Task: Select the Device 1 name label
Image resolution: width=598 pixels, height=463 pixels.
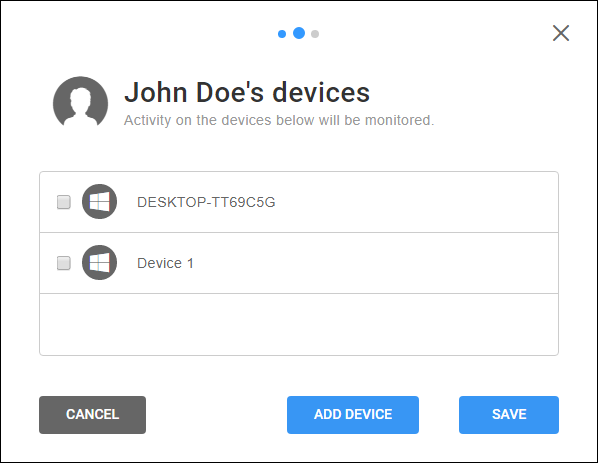Action: coord(165,263)
